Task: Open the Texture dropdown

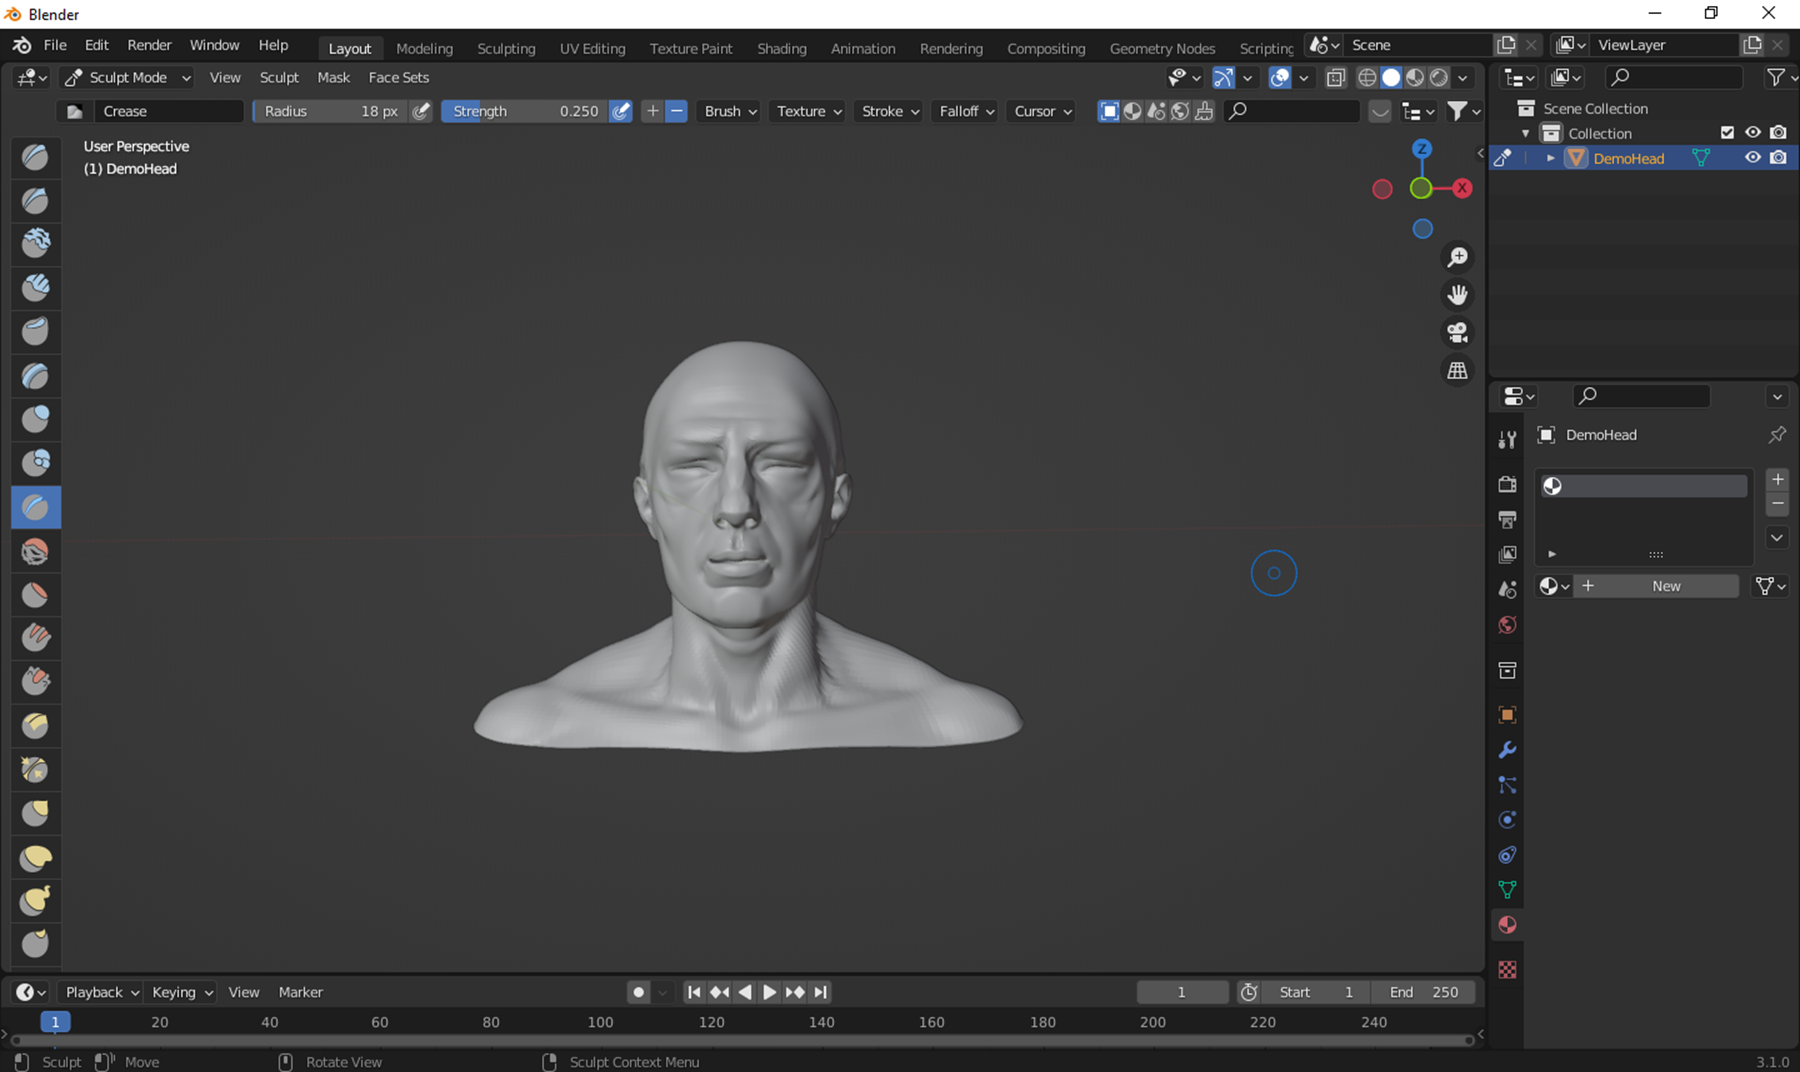Action: (x=809, y=111)
